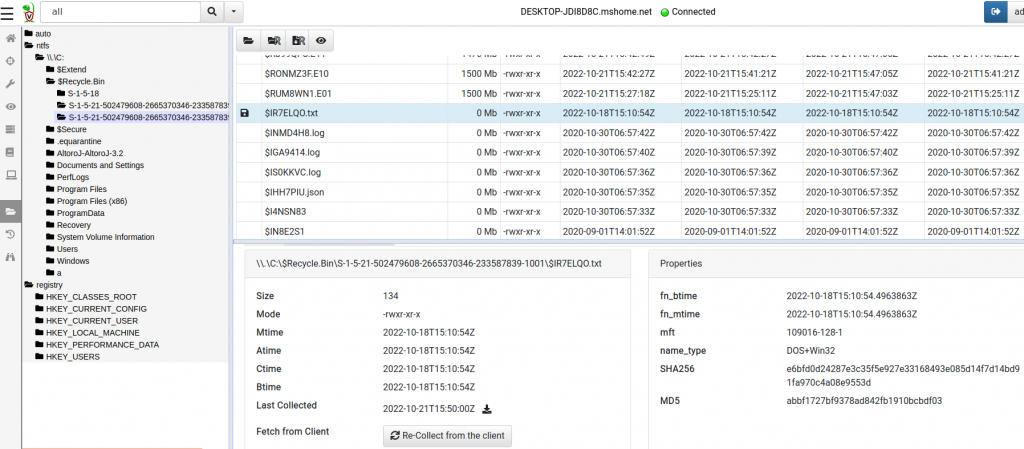This screenshot has width=1024, height=449.
Task: Open the hamburger navigation menu
Action: (x=7, y=12)
